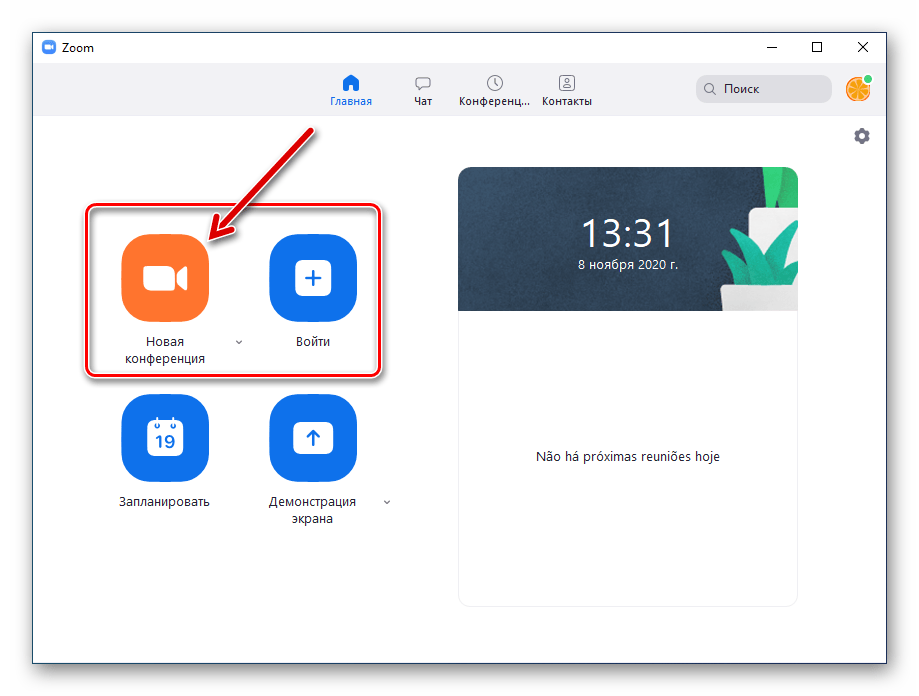Viewport: 919px width, 696px height.
Task: Click the Демонстрация экрана label text
Action: click(312, 510)
